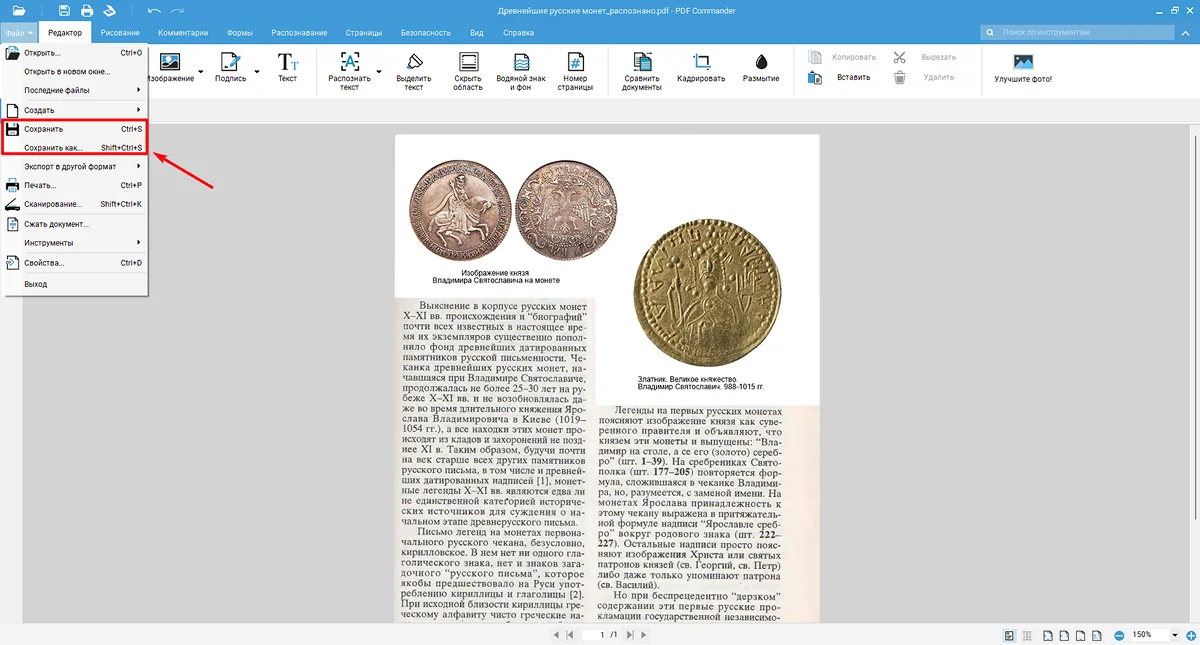Switch to the Рисование tab
Viewport: 1200px width, 645px height.
[x=120, y=33]
